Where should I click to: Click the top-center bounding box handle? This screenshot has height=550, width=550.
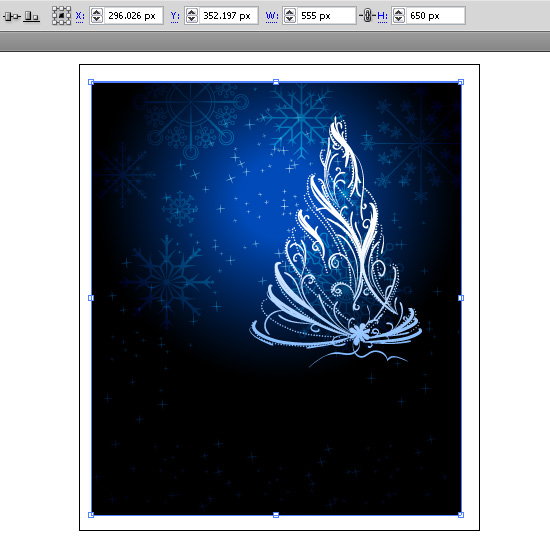(x=276, y=82)
